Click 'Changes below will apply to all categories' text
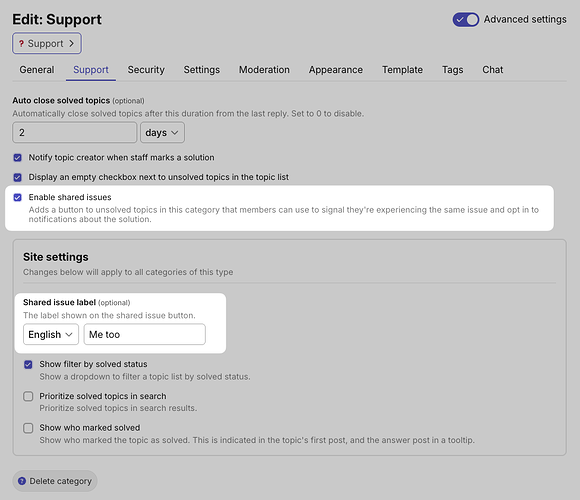 [128, 272]
